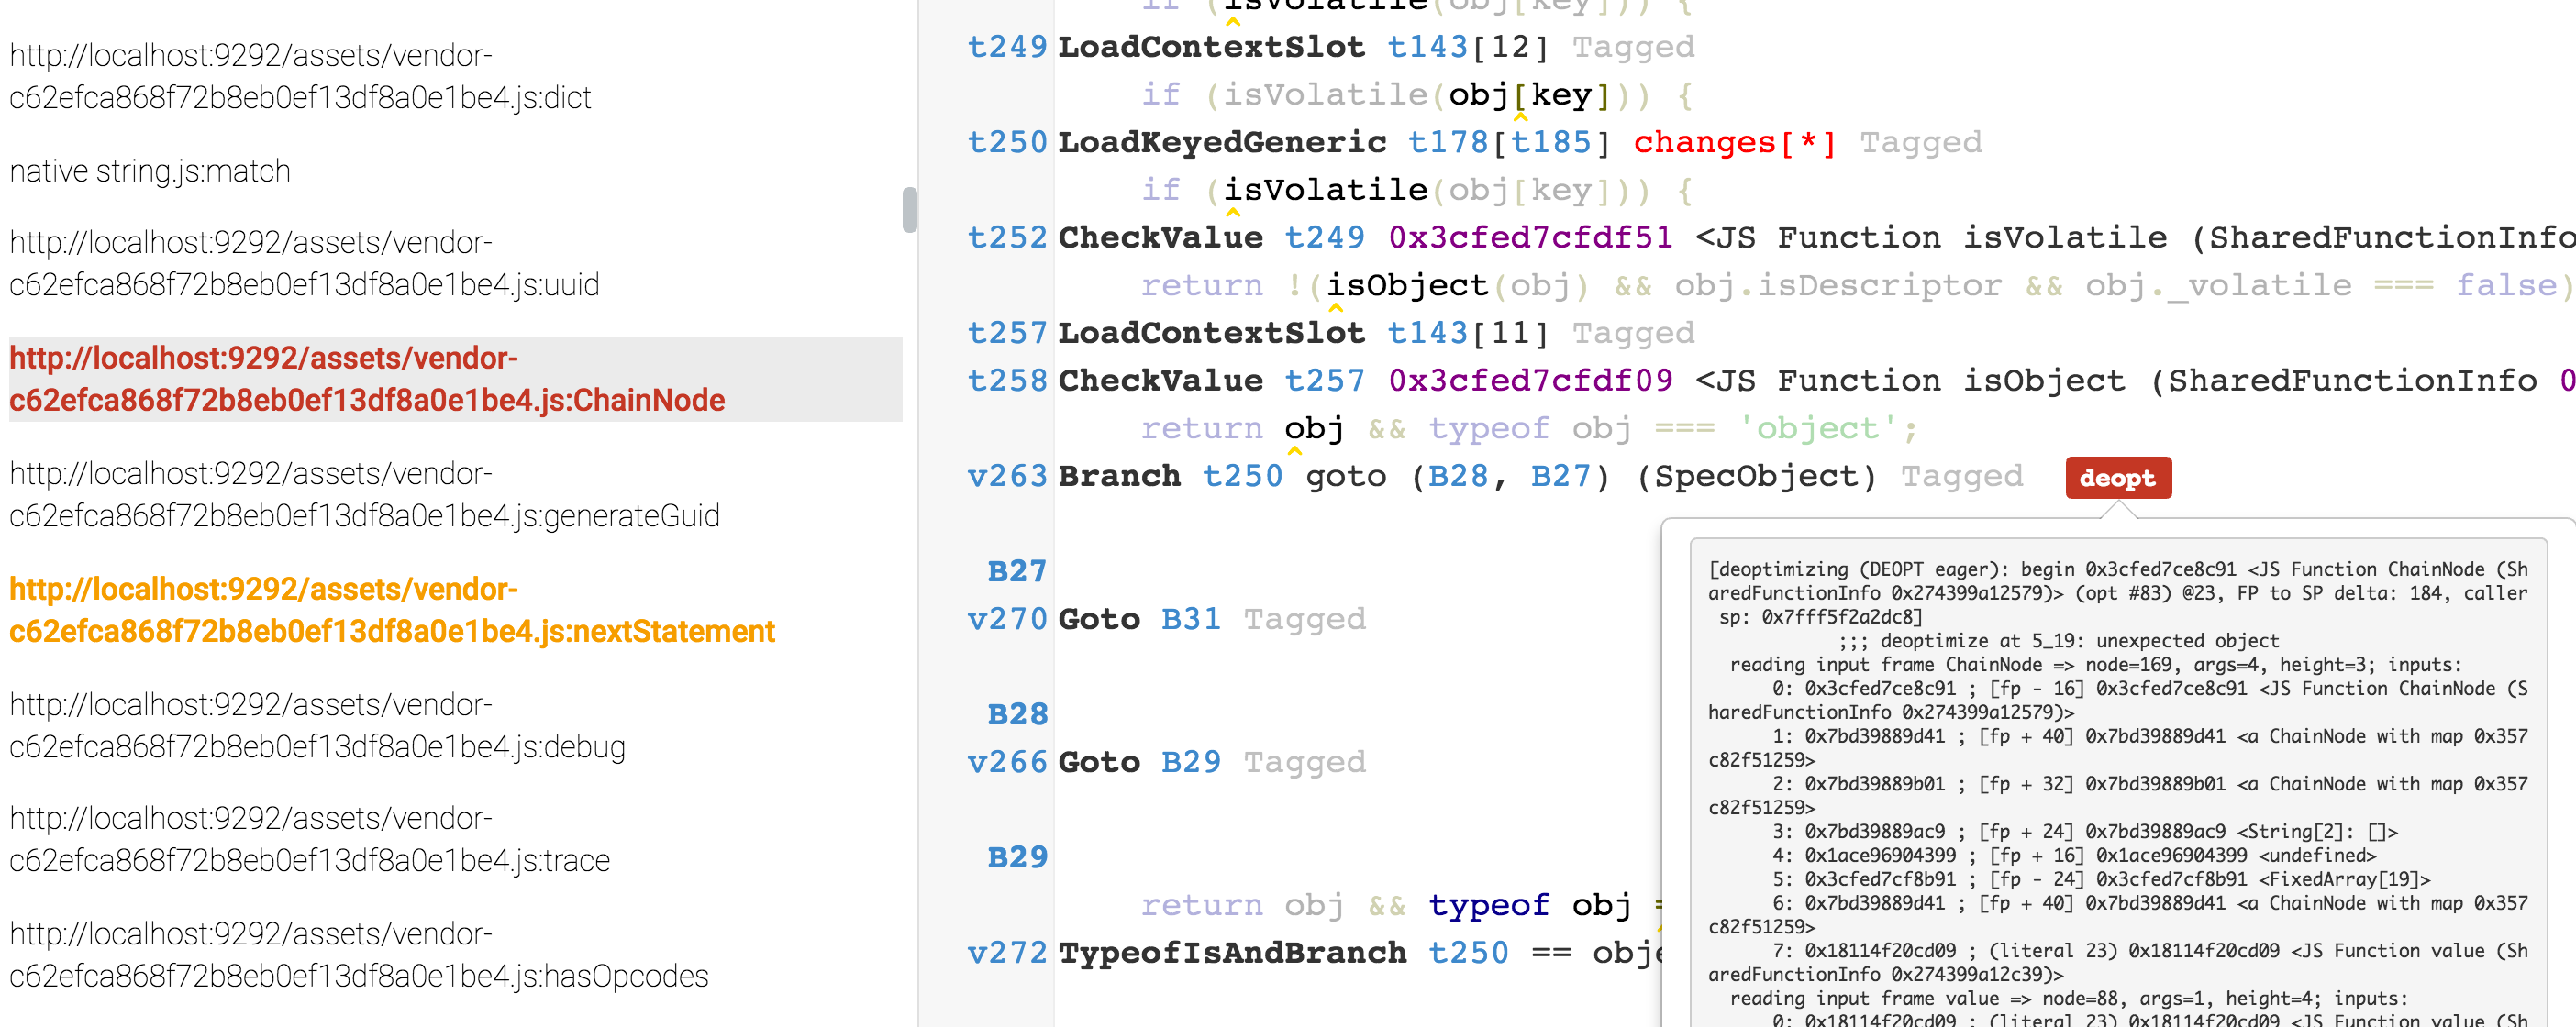2576x1027 pixels.
Task: Click source line 'return obj && typeof obj' above v263
Action: tap(1529, 428)
